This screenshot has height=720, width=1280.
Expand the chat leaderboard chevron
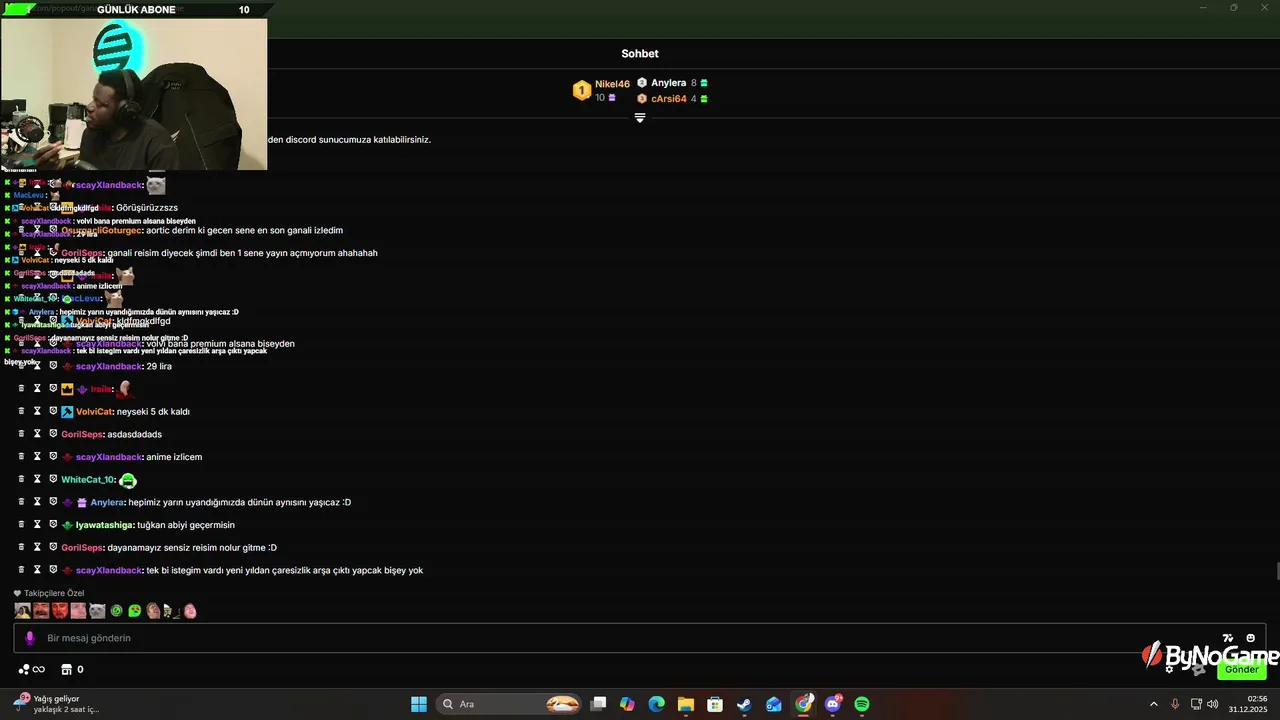(640, 118)
